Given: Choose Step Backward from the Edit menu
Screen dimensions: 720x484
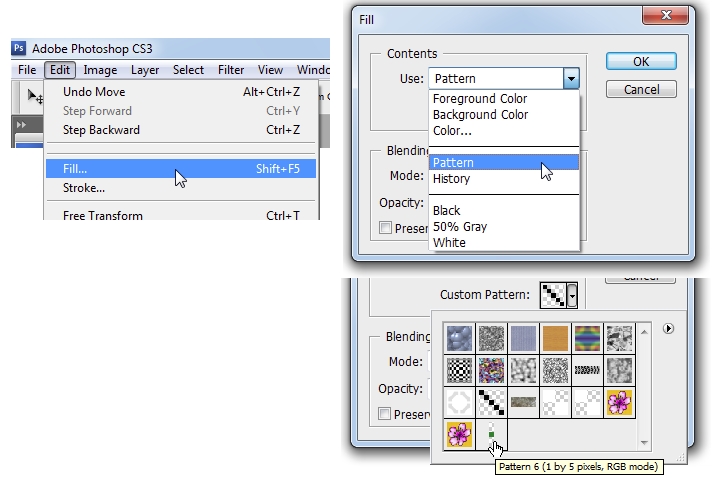Looking at the screenshot, I should (x=181, y=130).
